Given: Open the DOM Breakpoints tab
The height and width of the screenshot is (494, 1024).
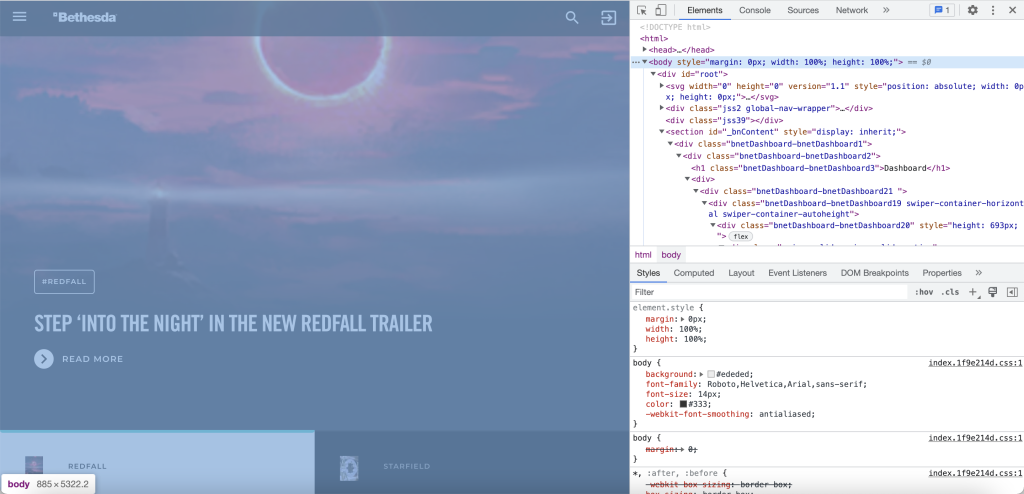Looking at the screenshot, I should (x=874, y=272).
